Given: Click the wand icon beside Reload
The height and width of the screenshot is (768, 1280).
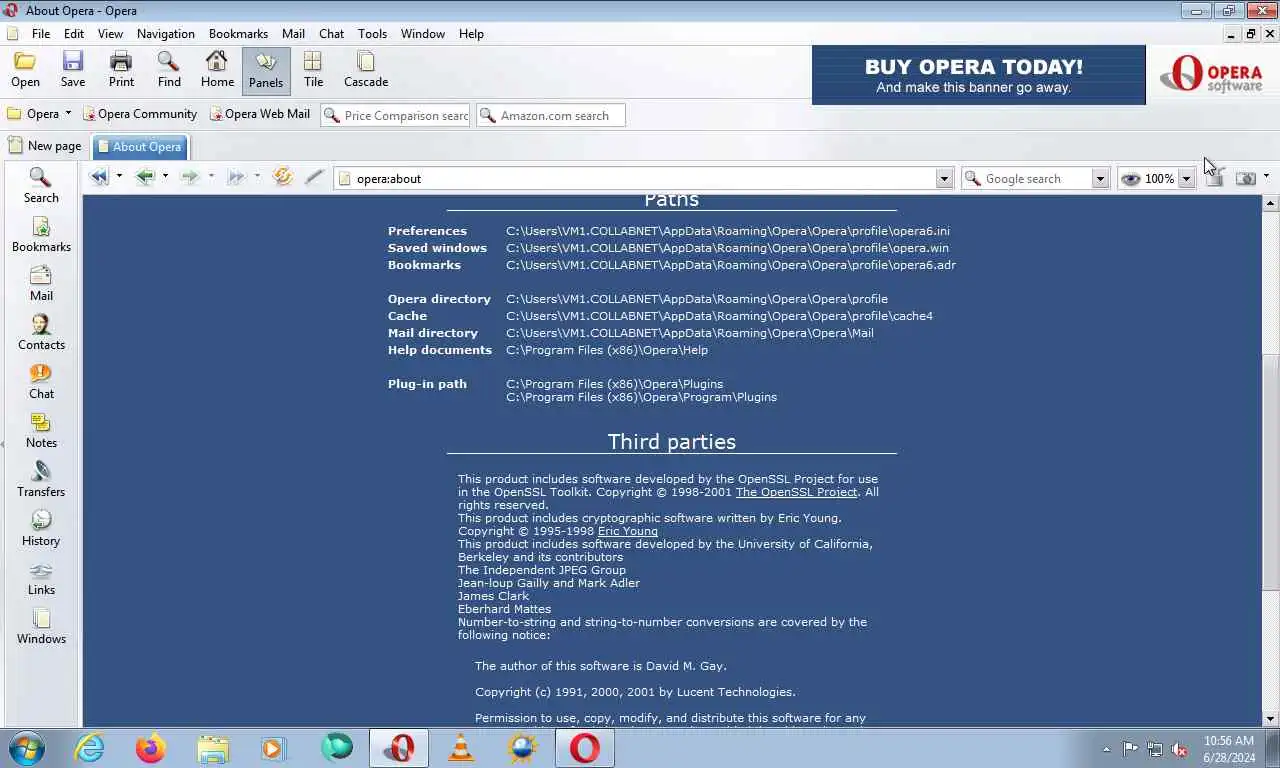Looking at the screenshot, I should 314,177.
